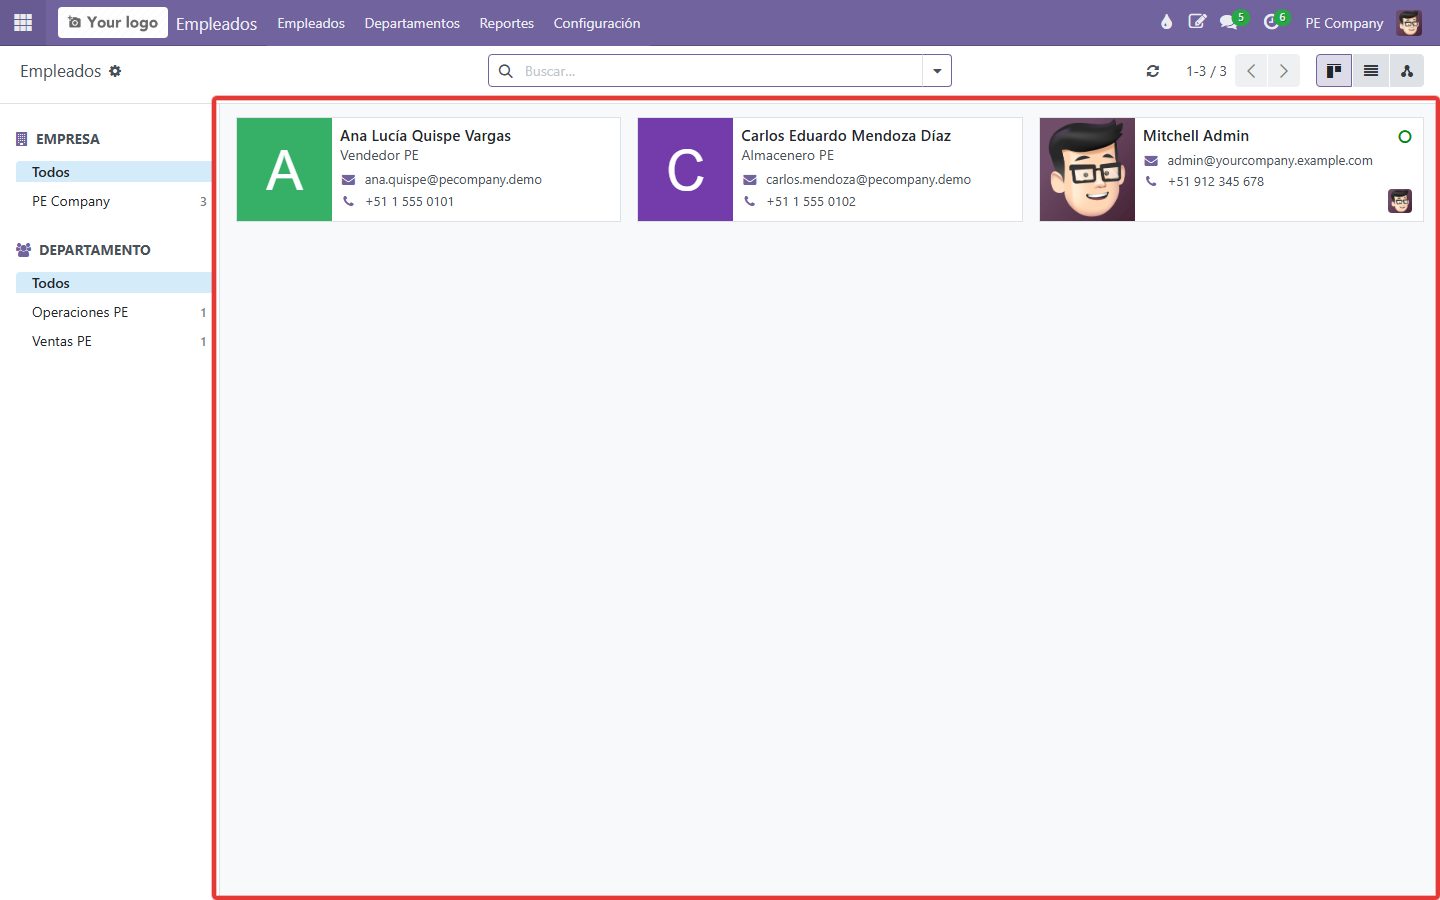Screen dimensions: 1440x900
Task: Click the debug tools droplet icon
Action: [1166, 22]
